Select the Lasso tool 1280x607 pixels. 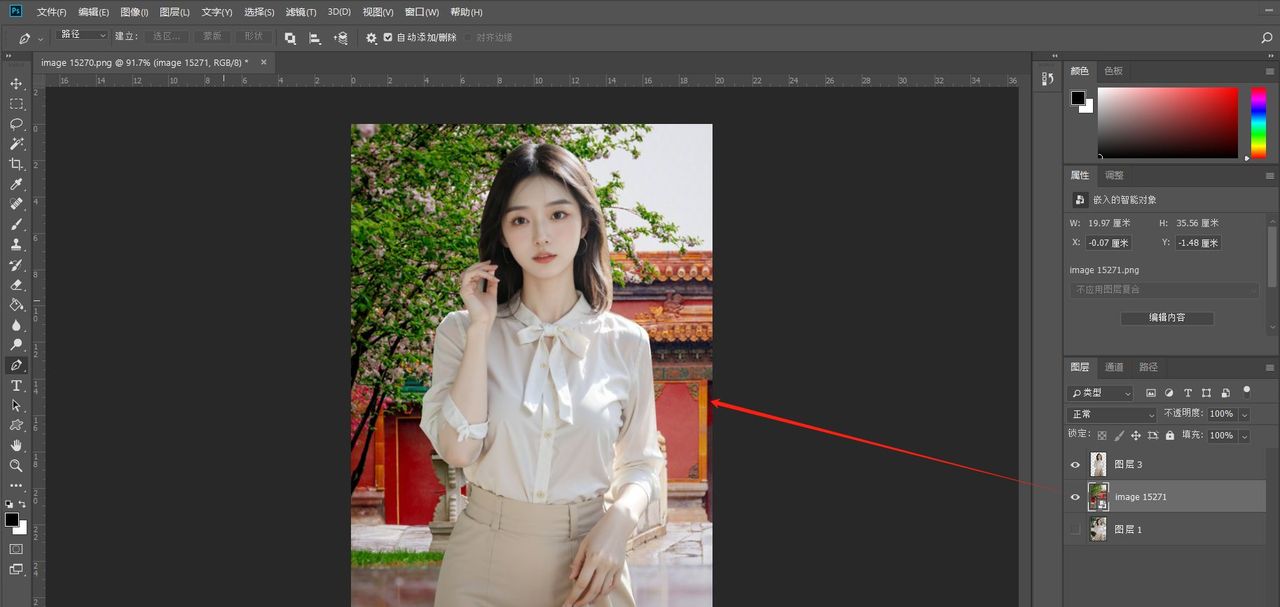[x=16, y=124]
